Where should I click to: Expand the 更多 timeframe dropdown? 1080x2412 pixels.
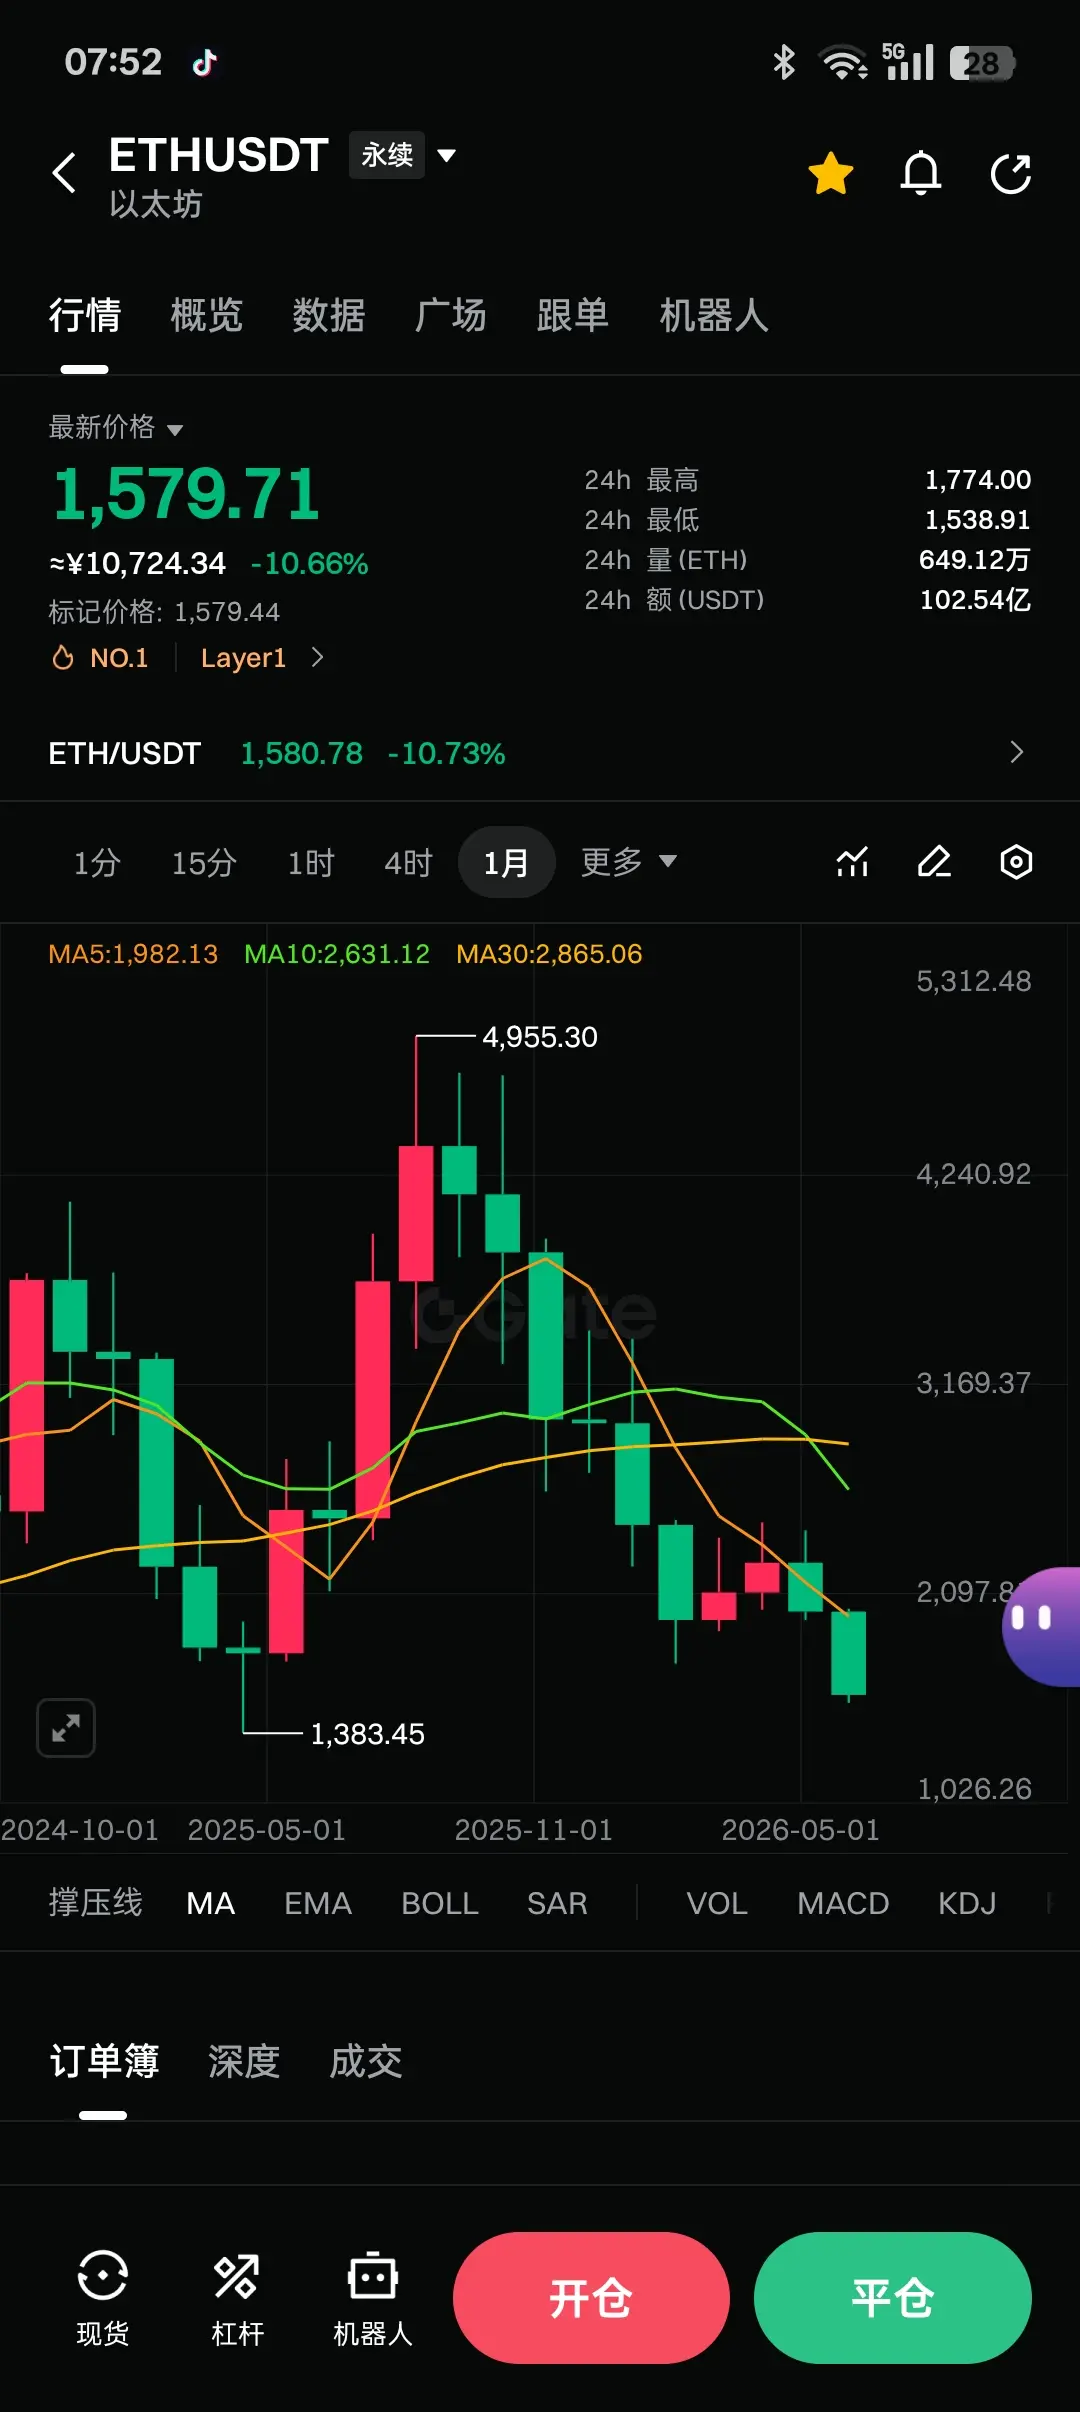pos(629,861)
